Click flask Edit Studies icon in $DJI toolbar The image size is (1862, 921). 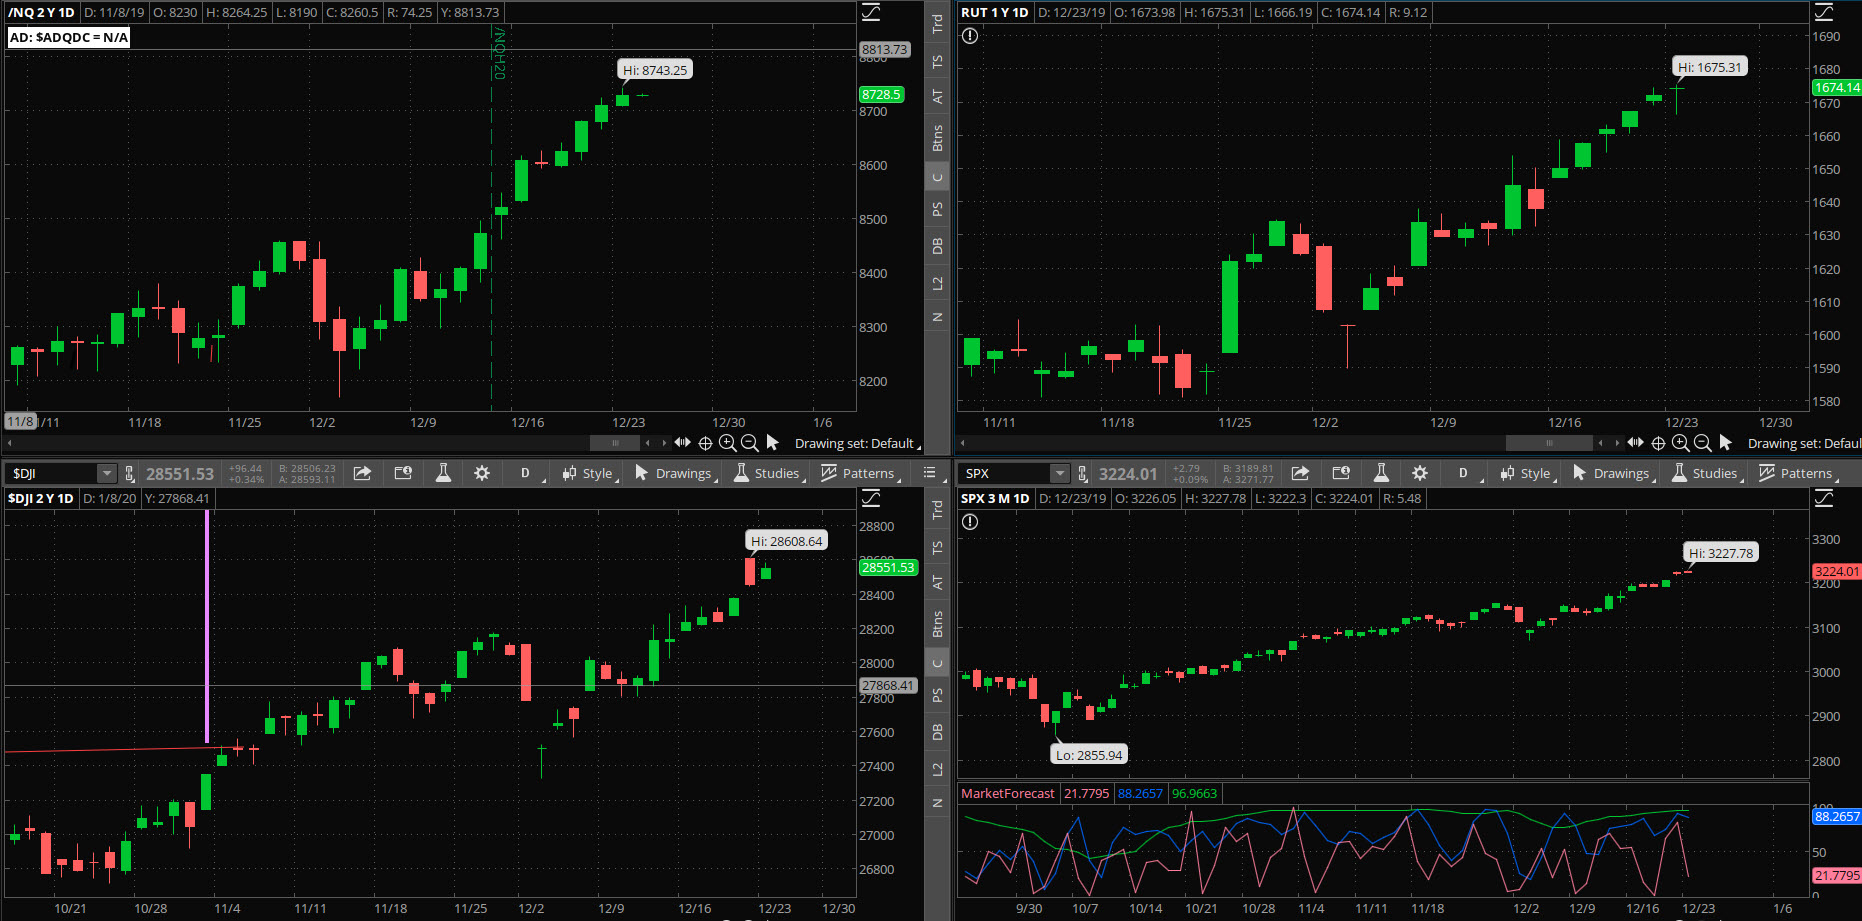pos(443,473)
